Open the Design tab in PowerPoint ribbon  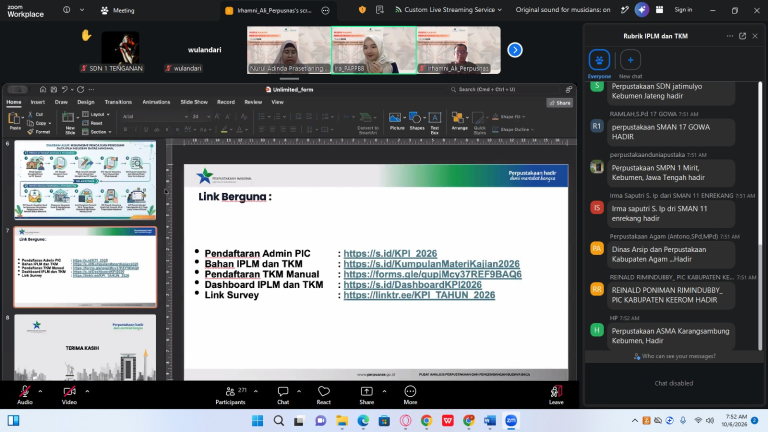86,102
